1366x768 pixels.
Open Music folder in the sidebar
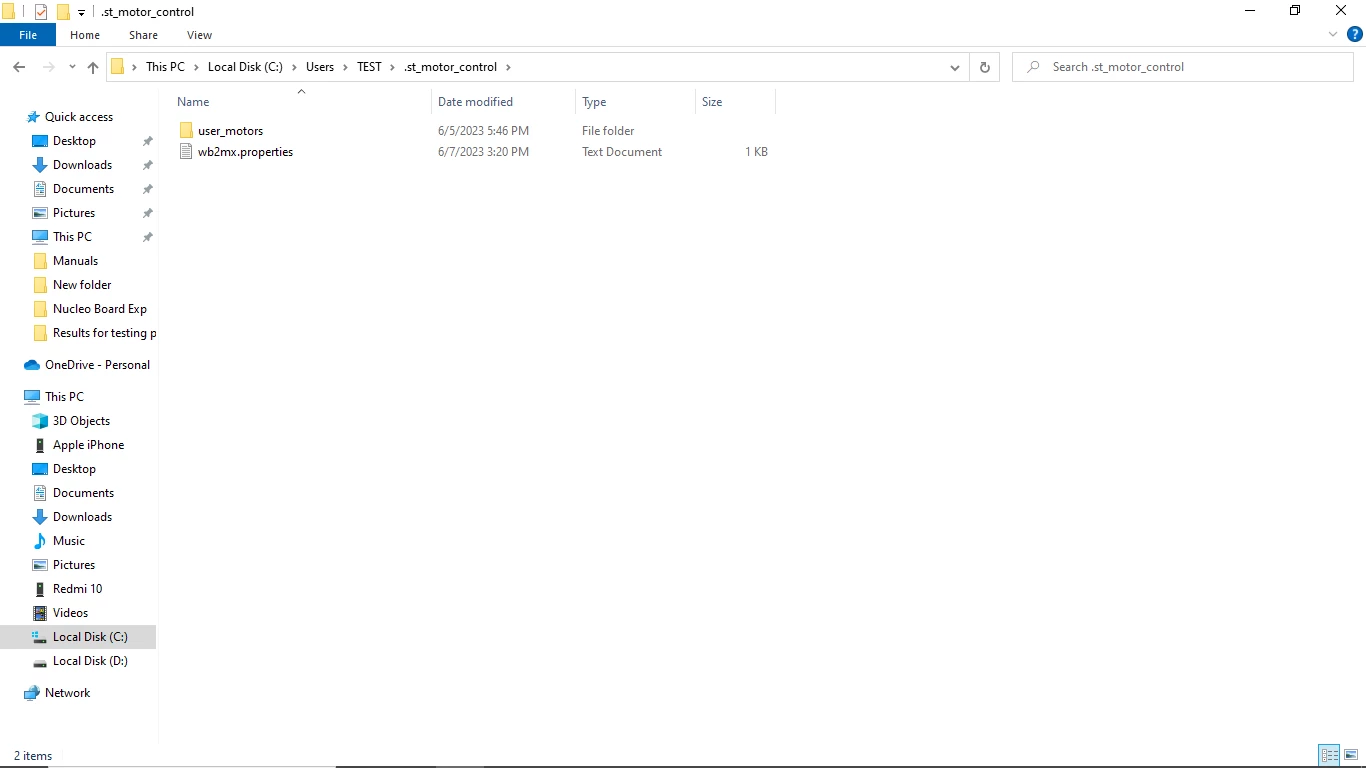coord(69,541)
